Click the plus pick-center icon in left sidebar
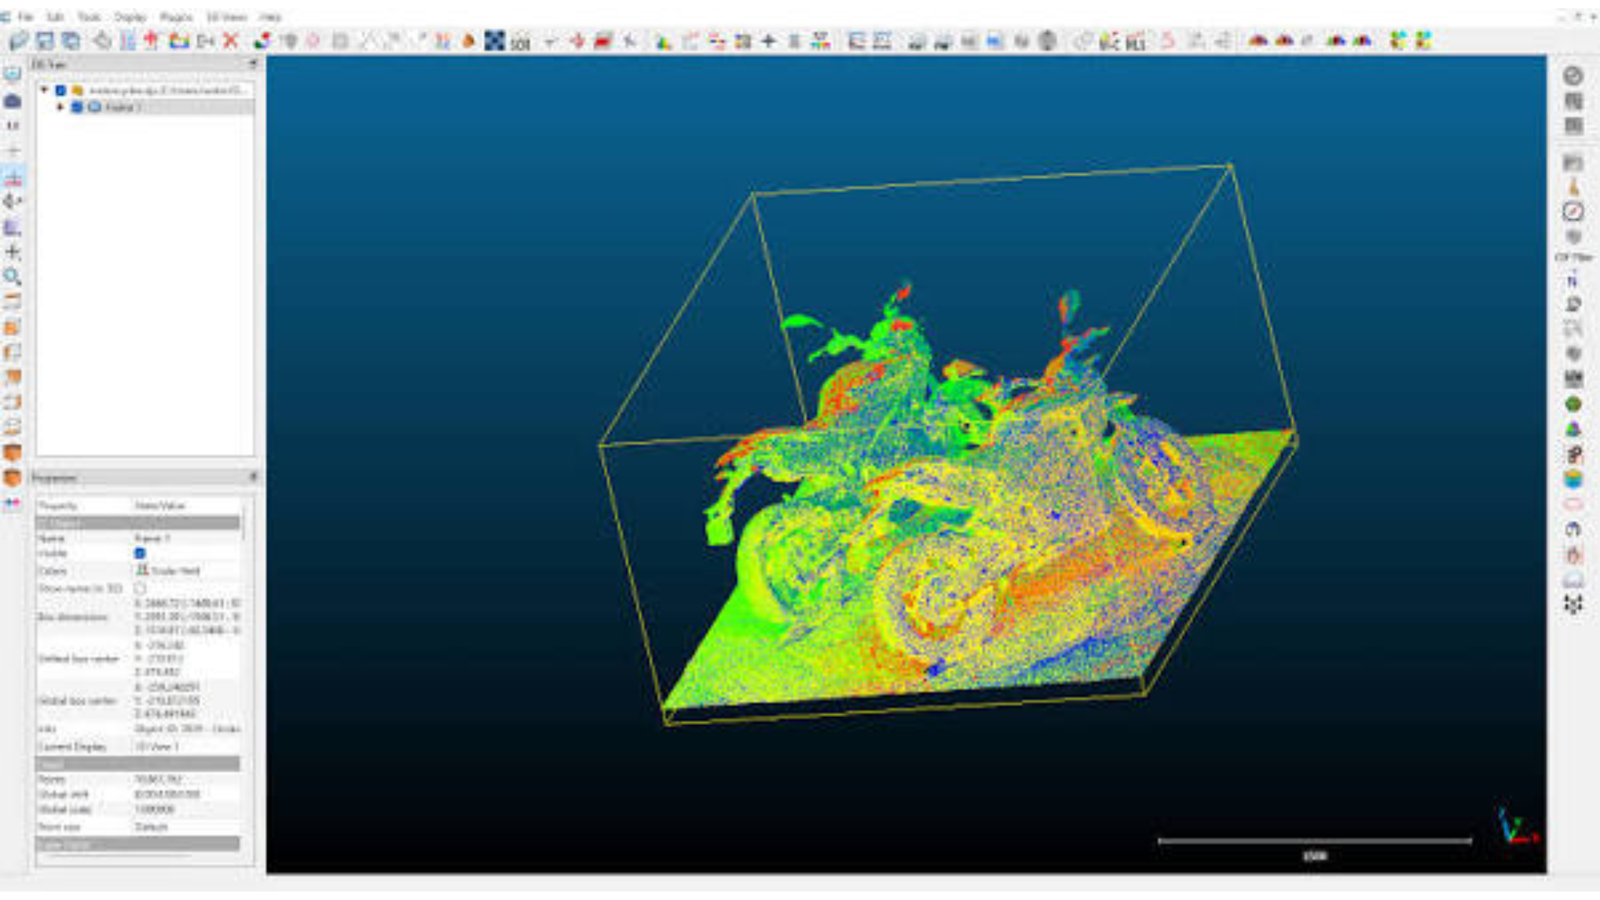The height and width of the screenshot is (900, 1600). coord(13,252)
